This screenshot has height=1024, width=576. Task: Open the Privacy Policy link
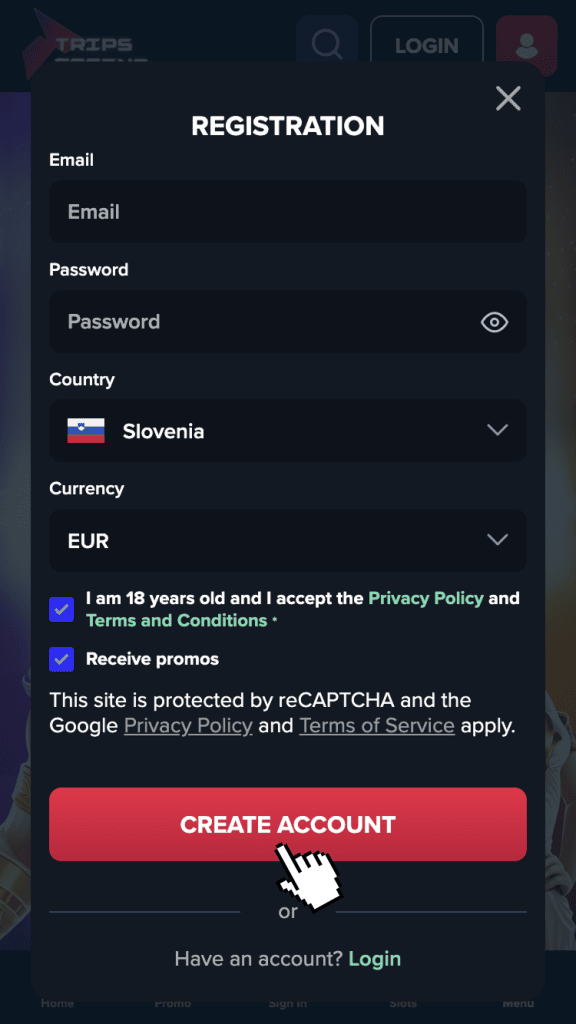[x=426, y=598]
